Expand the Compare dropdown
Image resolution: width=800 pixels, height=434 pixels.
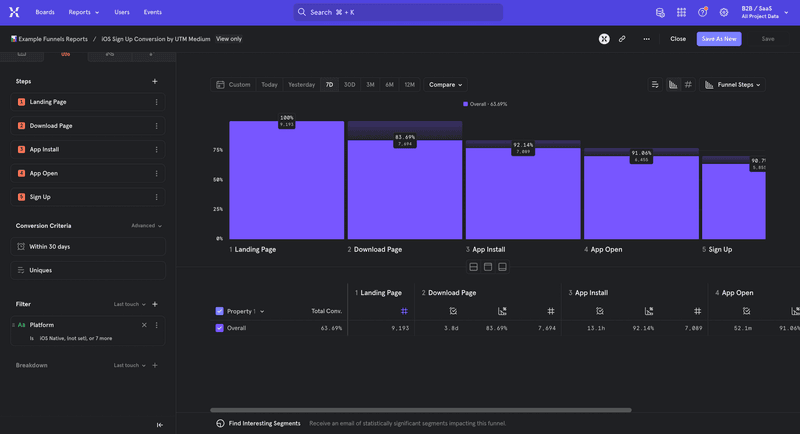point(446,85)
